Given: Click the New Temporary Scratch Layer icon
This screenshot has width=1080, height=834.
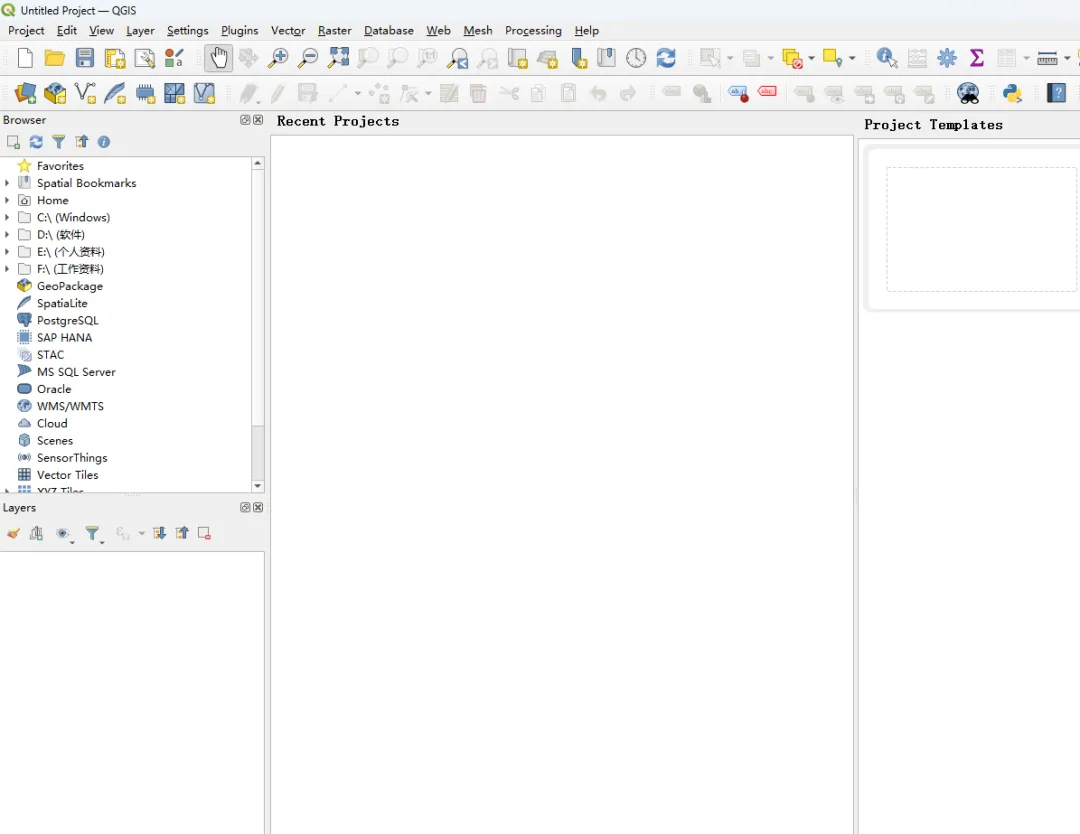Looking at the screenshot, I should coord(145,93).
